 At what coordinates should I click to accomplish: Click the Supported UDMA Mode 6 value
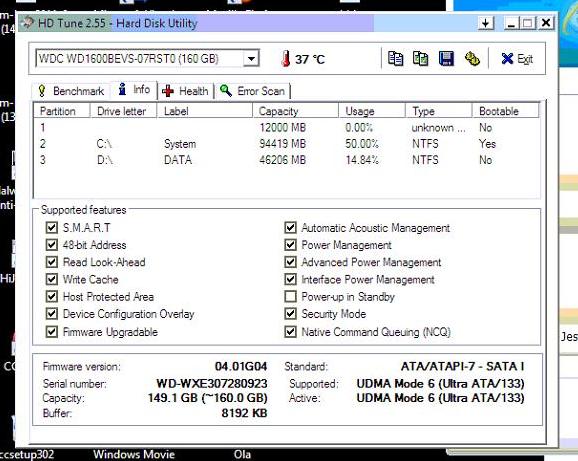(441, 384)
